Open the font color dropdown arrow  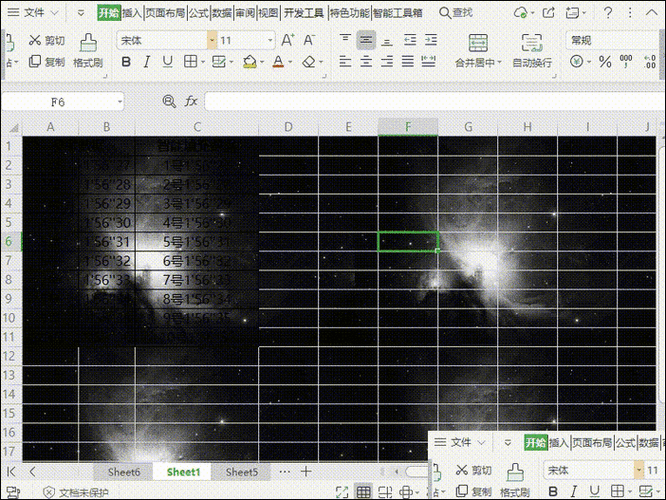pyautogui.click(x=291, y=62)
